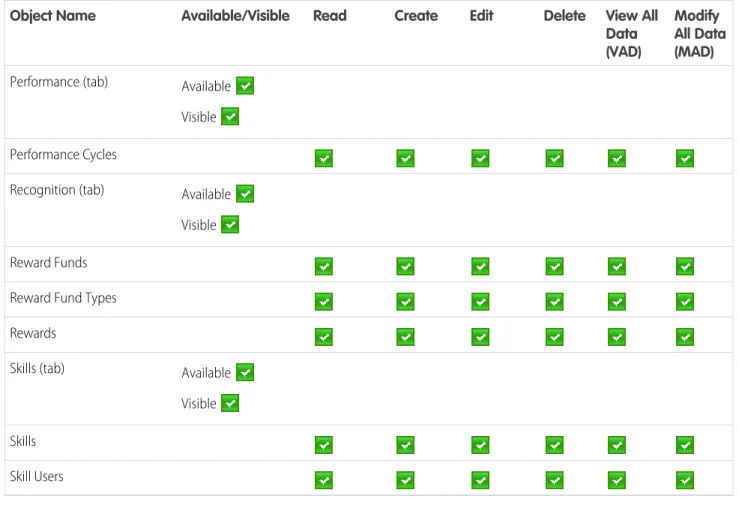Toggle Edit checkbox for Skill Users

pos(480,480)
